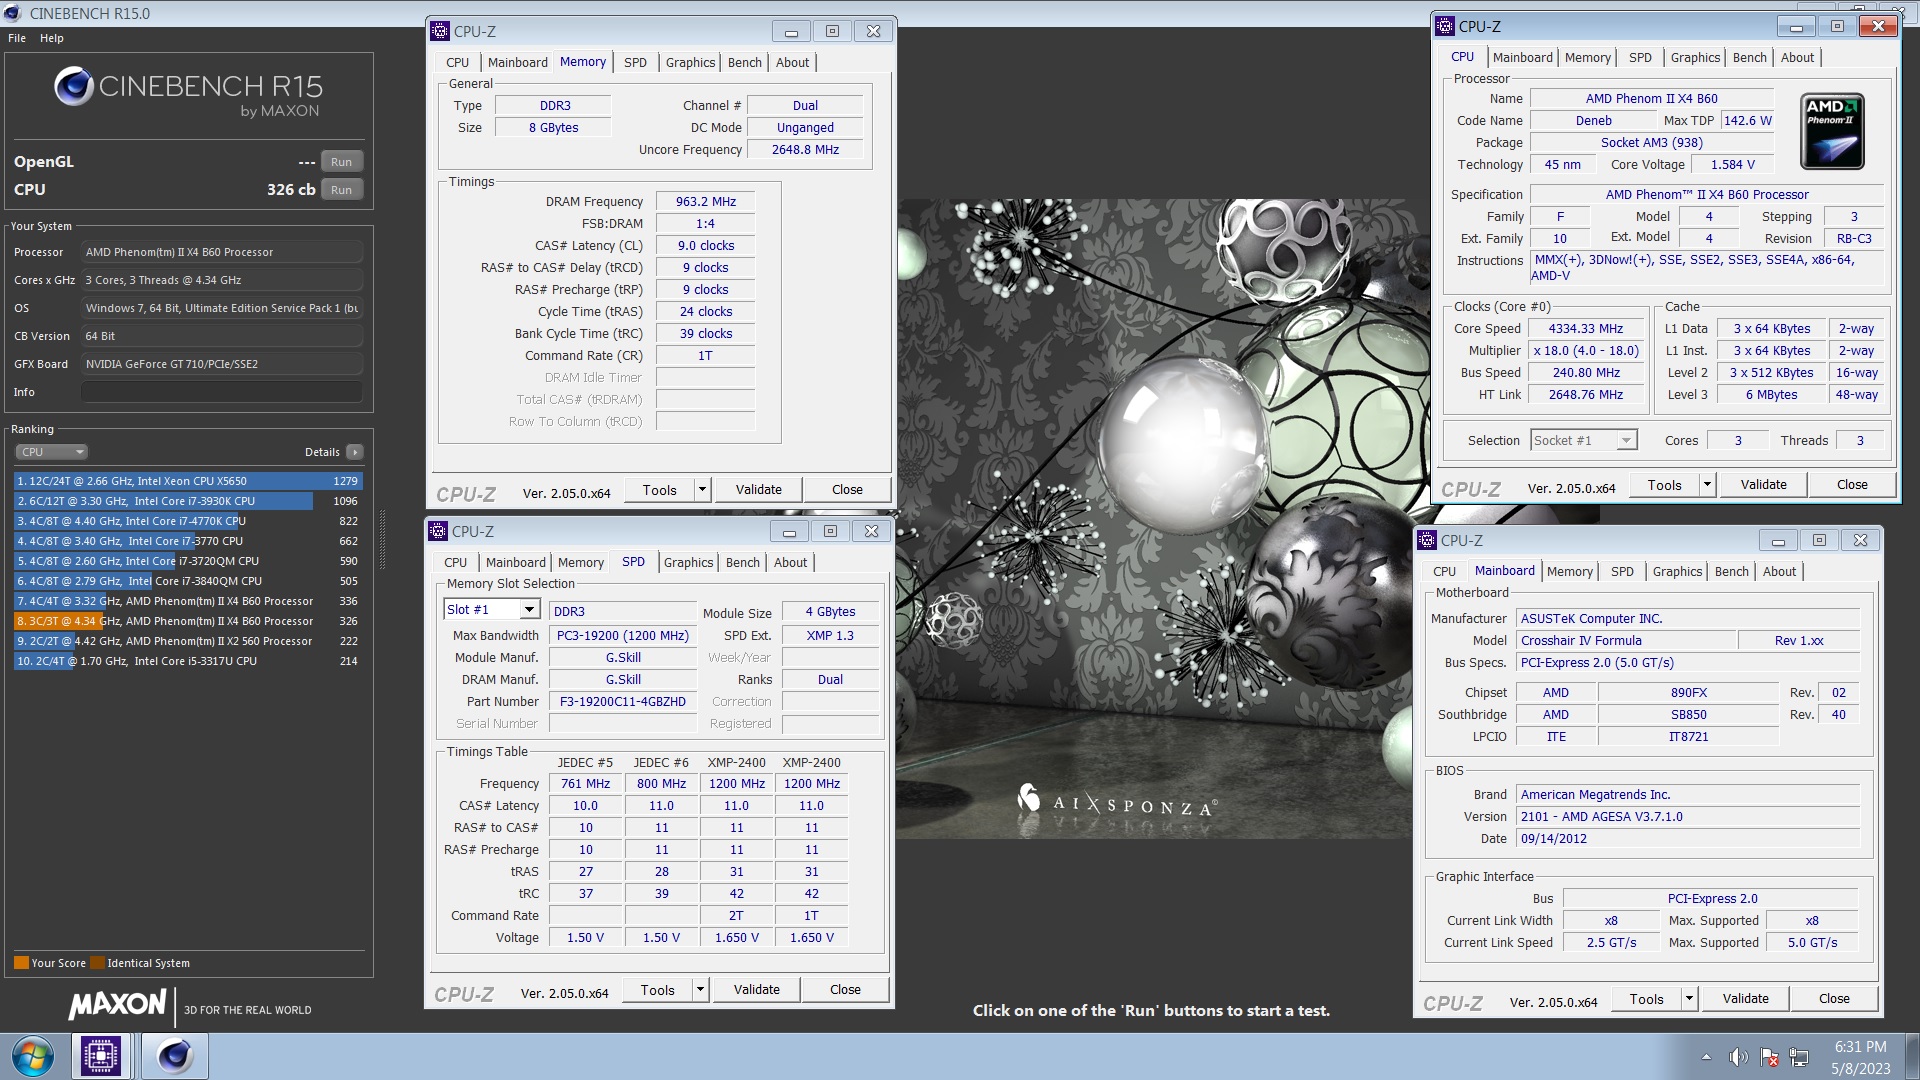Viewport: 1920px width, 1080px height.
Task: Click the BIOS Version 2101 field
Action: (x=1688, y=817)
